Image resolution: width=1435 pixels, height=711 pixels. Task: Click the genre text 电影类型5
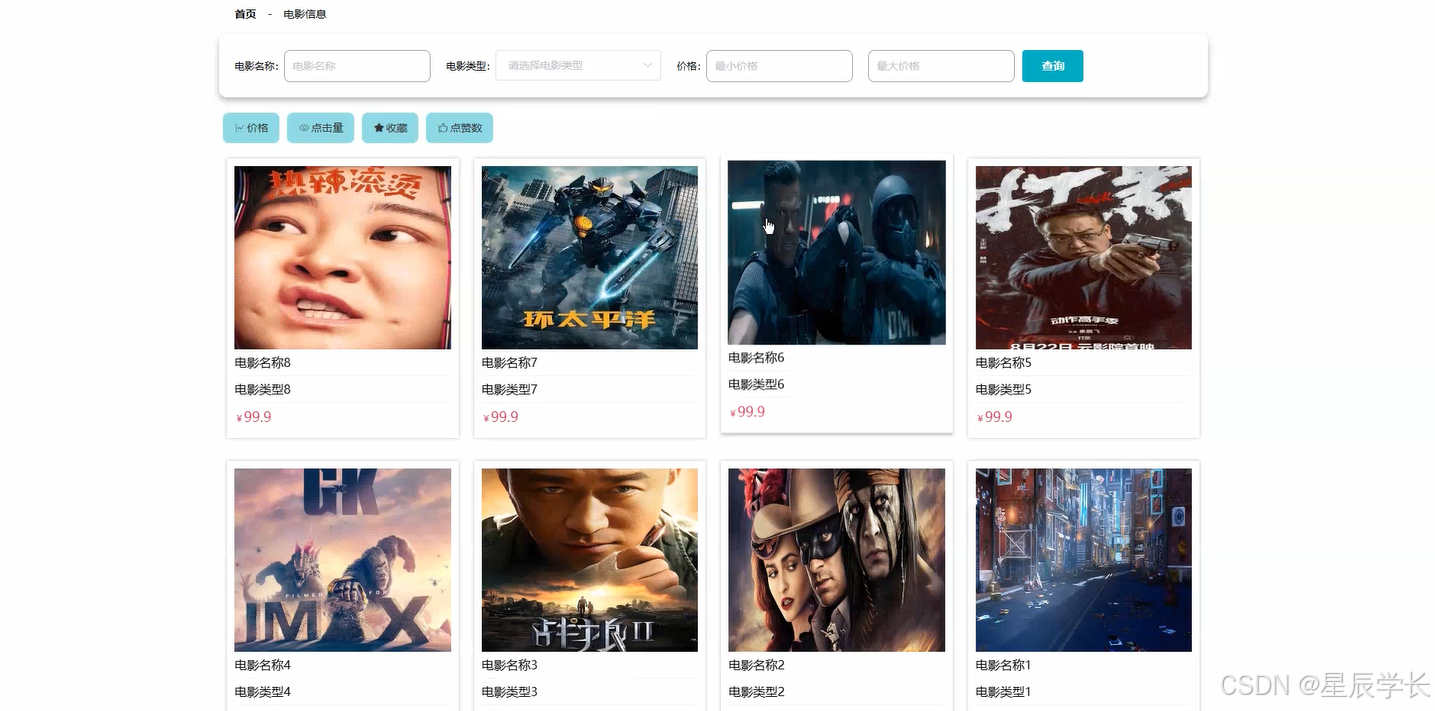coord(1004,390)
